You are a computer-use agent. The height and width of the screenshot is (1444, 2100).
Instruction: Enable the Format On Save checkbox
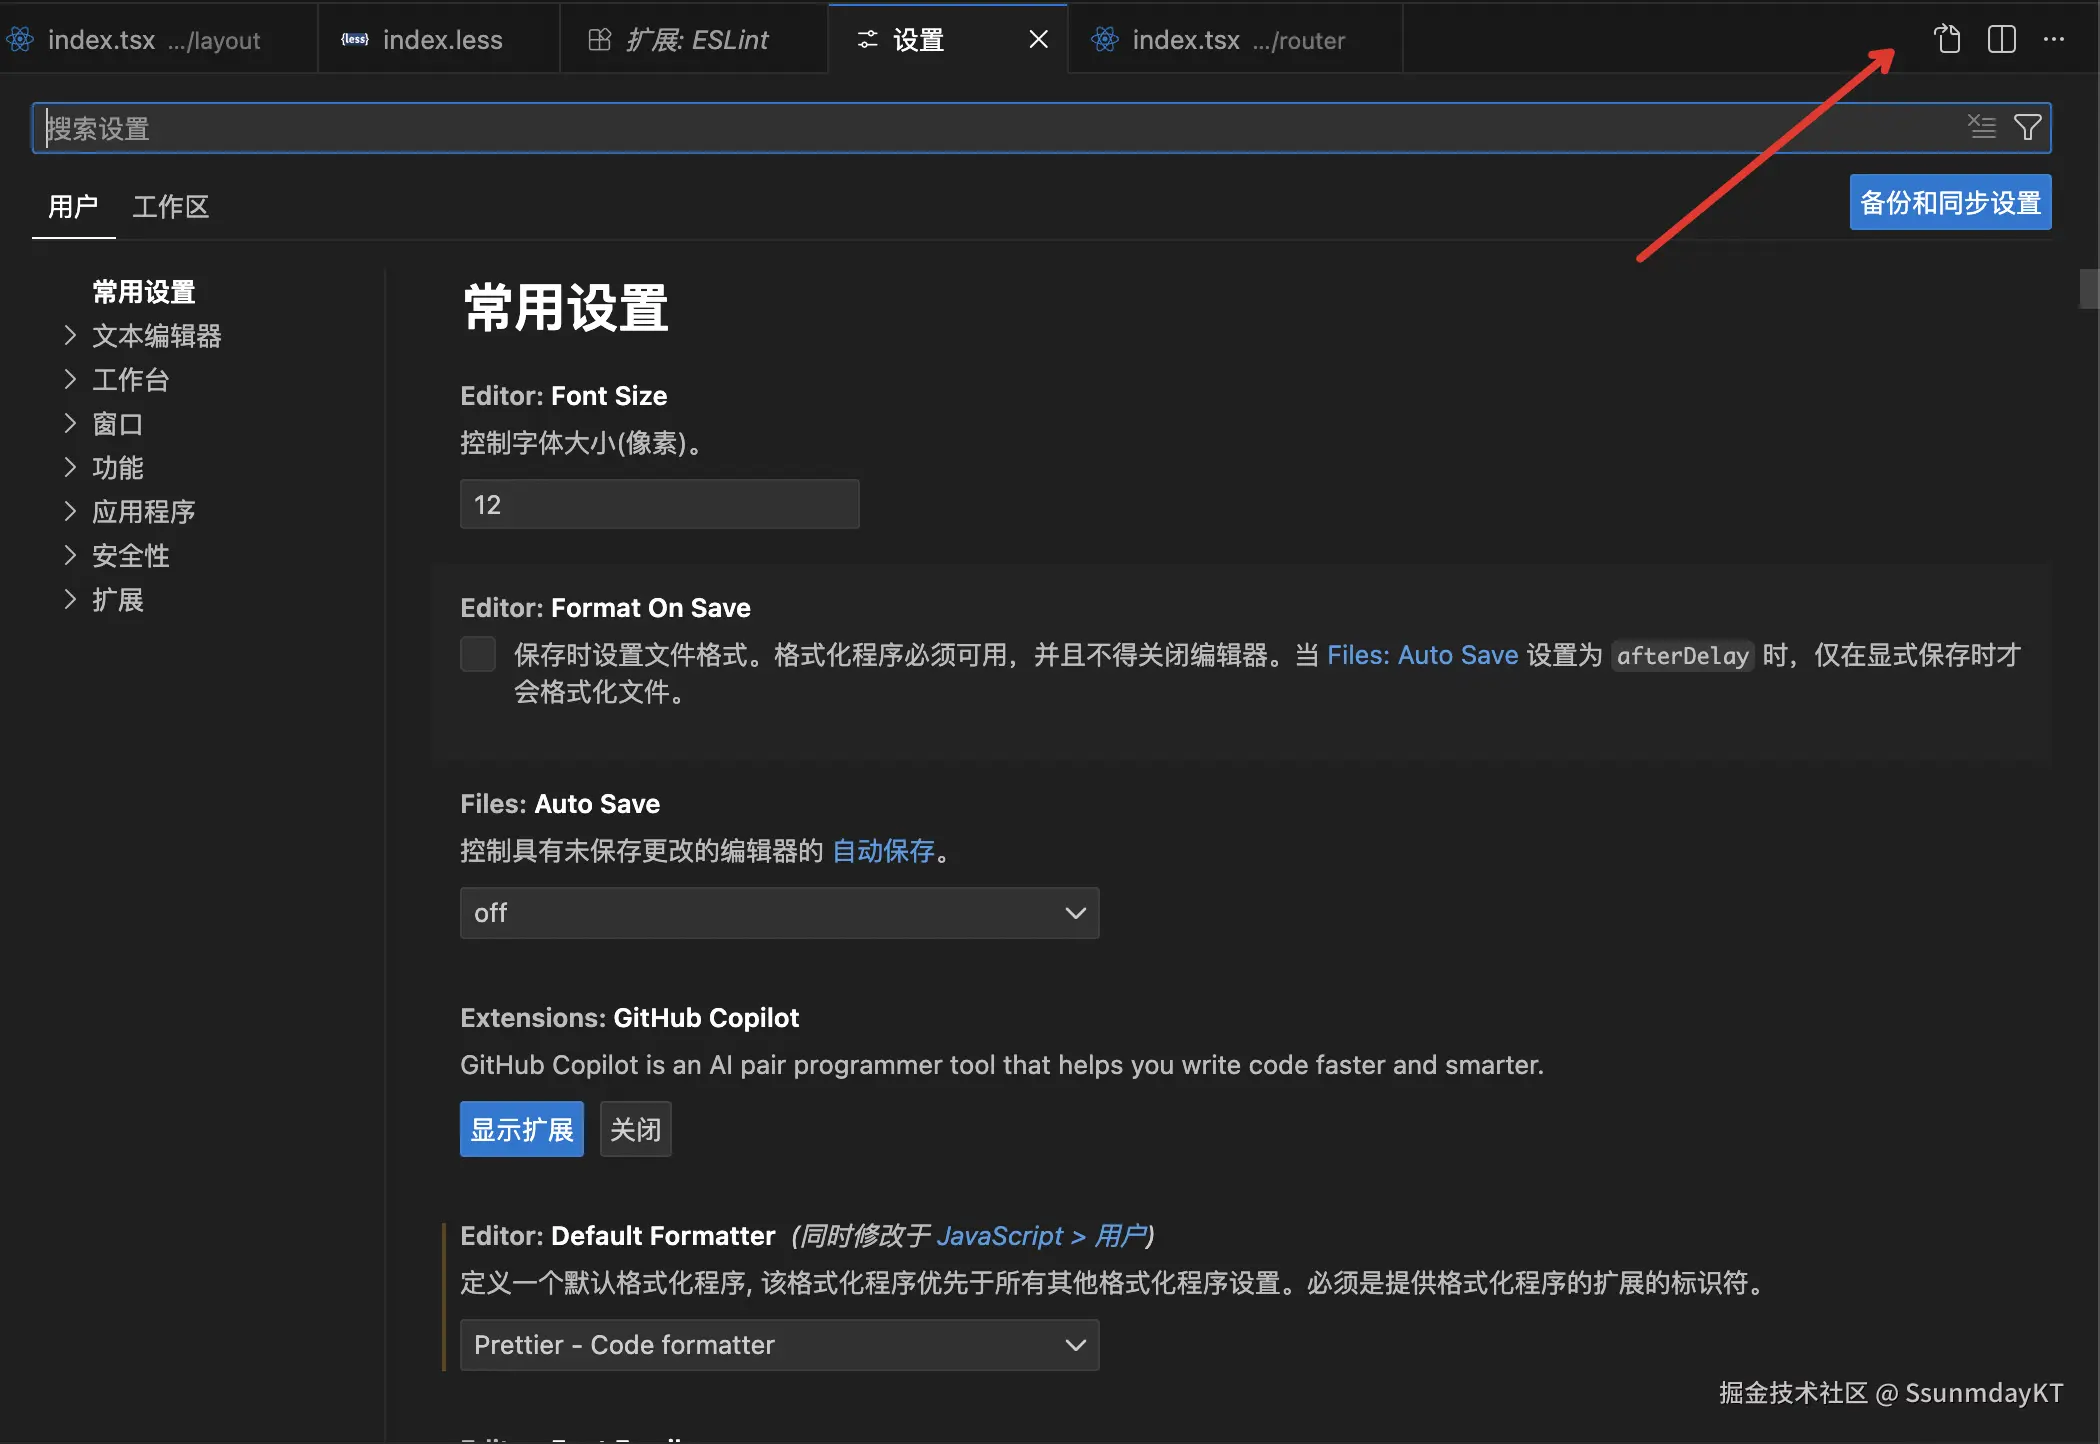(x=478, y=654)
